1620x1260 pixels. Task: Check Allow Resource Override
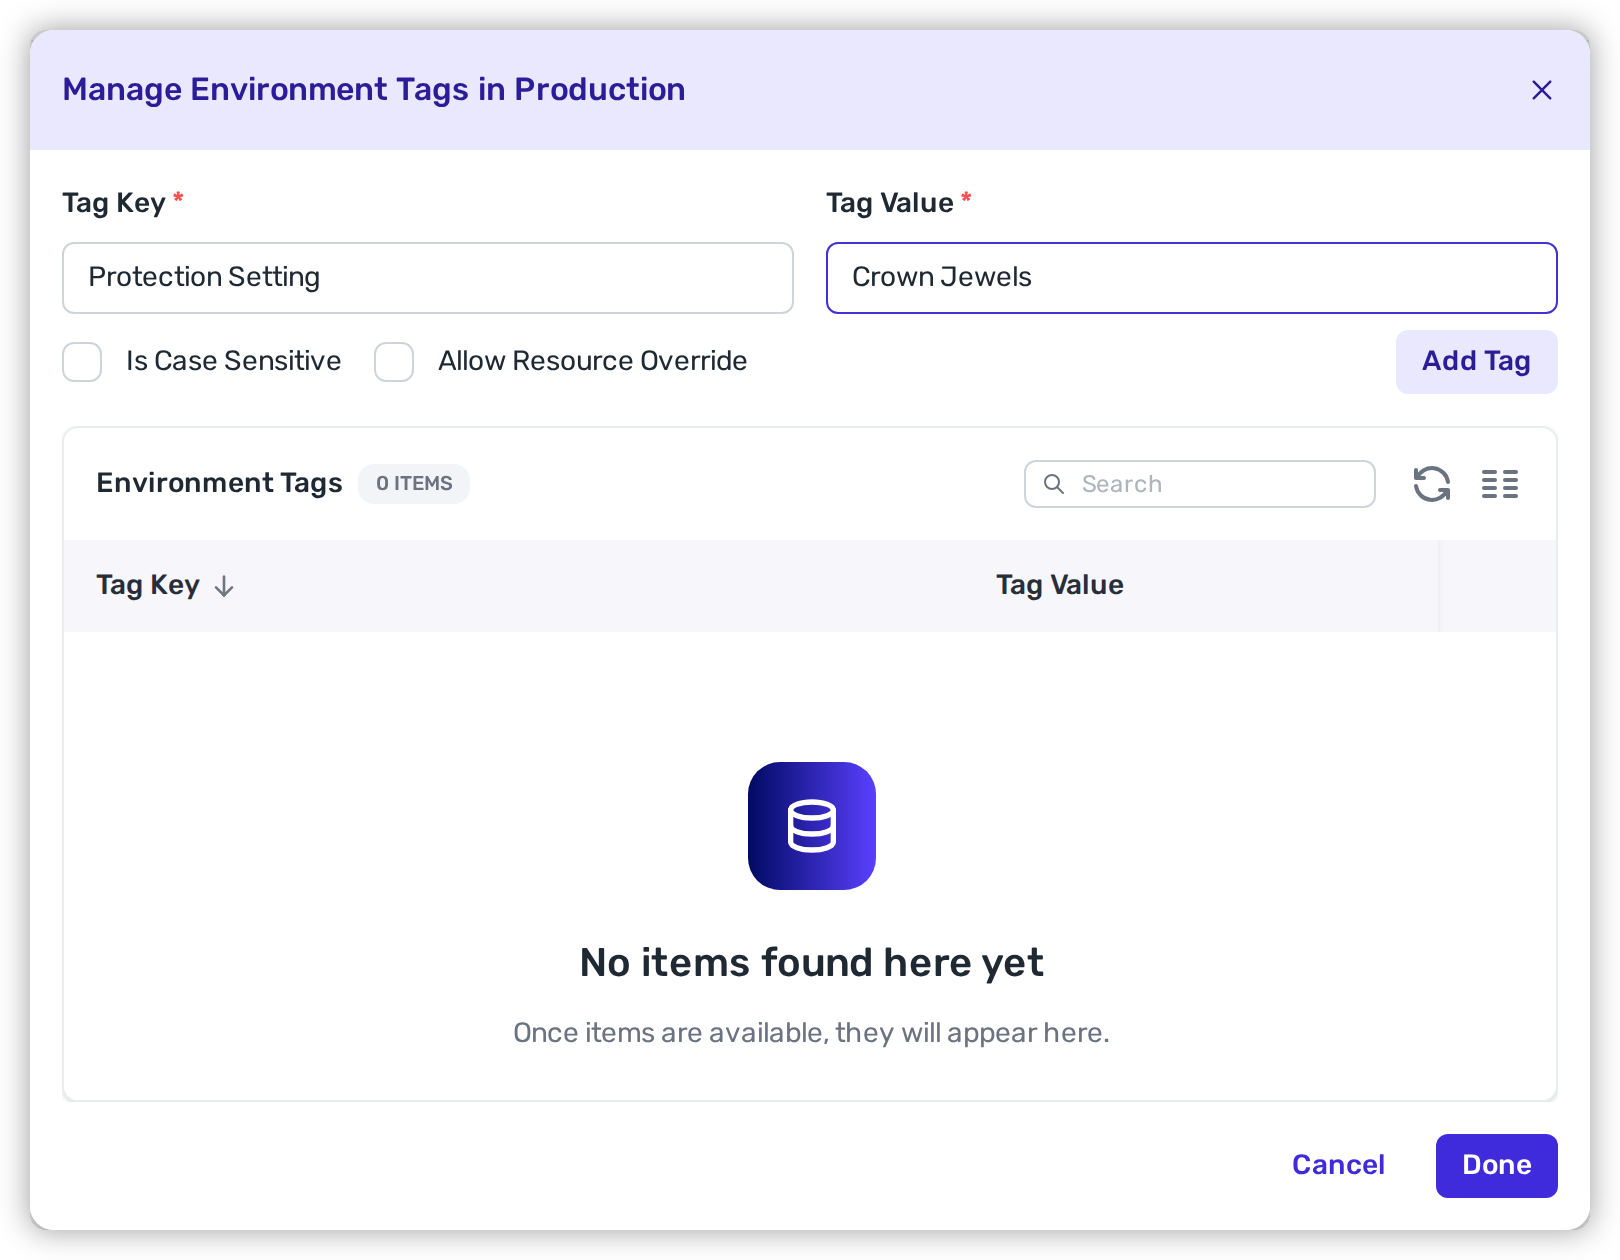(x=394, y=362)
